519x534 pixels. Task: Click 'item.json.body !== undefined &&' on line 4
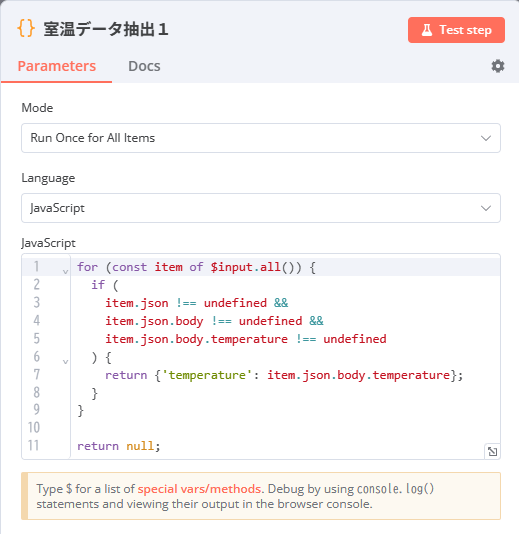(x=214, y=321)
